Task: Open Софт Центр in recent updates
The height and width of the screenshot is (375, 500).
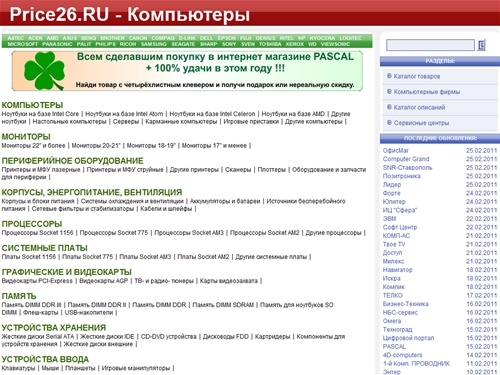Action: point(400,227)
